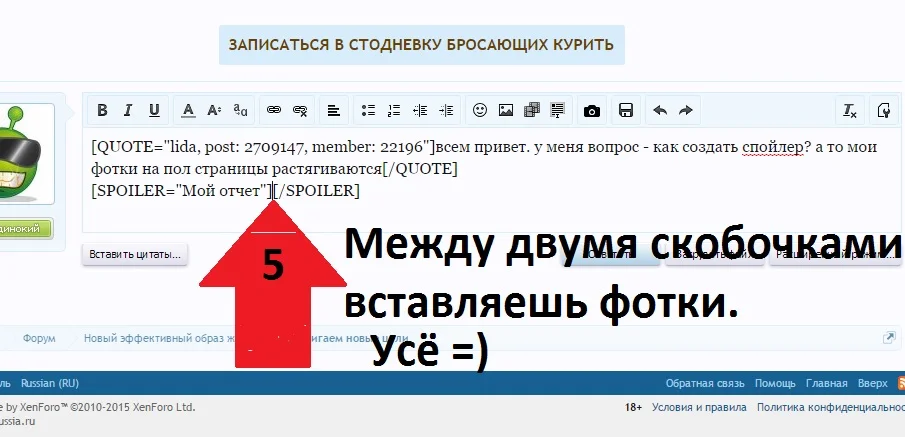Change language via 'Russian (RU)' link
Viewport: 905px width, 437px height.
click(x=50, y=383)
